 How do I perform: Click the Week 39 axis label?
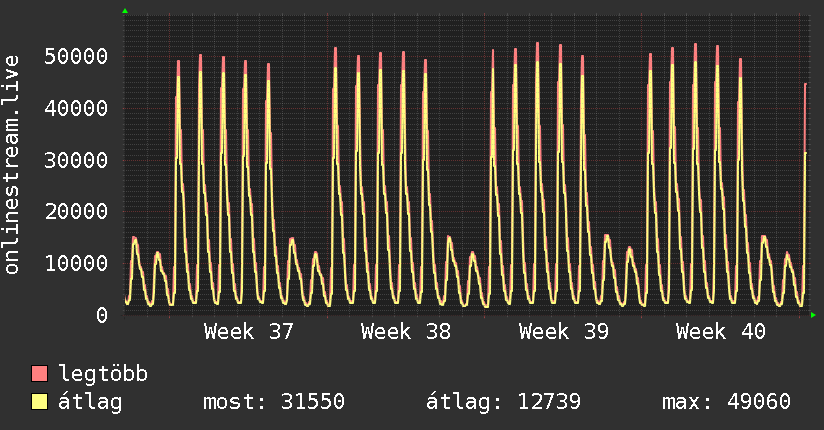pos(563,332)
